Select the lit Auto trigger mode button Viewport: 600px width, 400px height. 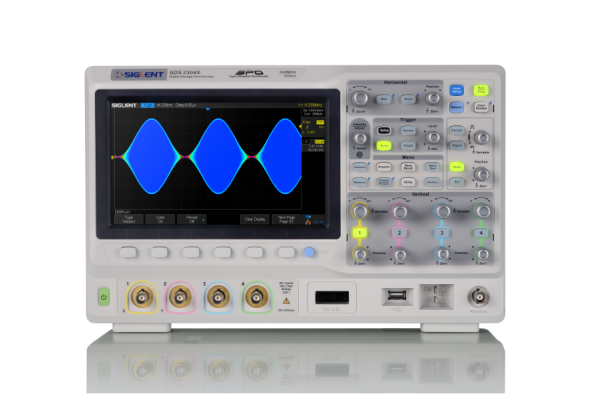(x=384, y=145)
